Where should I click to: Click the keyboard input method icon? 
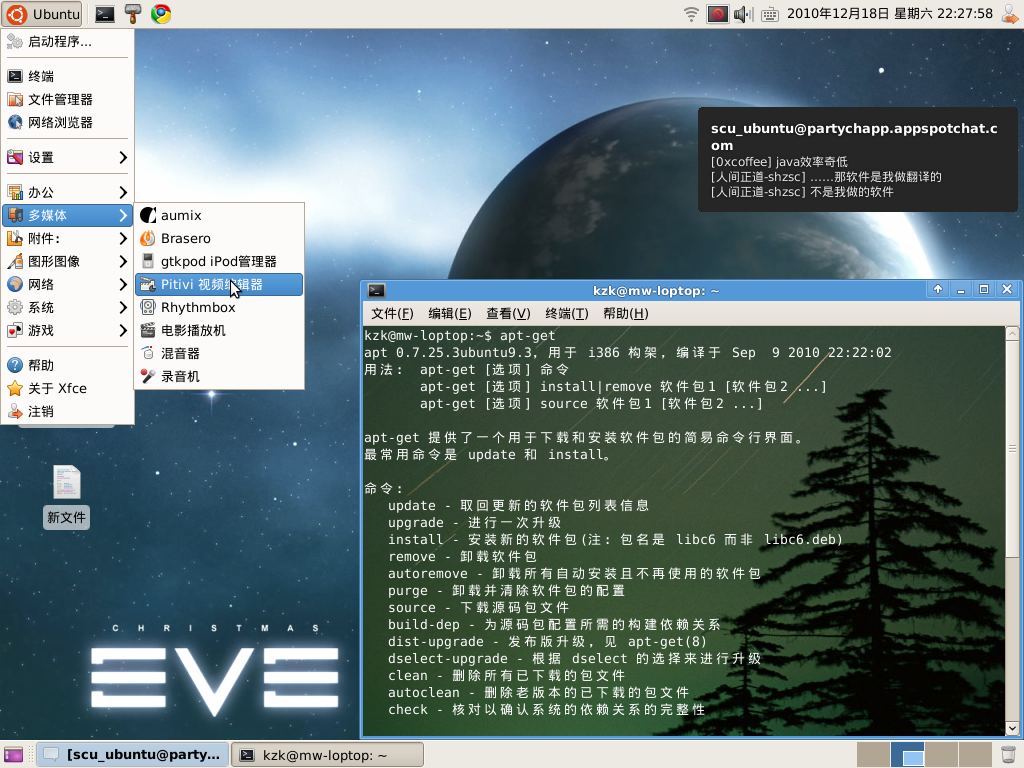pyautogui.click(x=770, y=14)
